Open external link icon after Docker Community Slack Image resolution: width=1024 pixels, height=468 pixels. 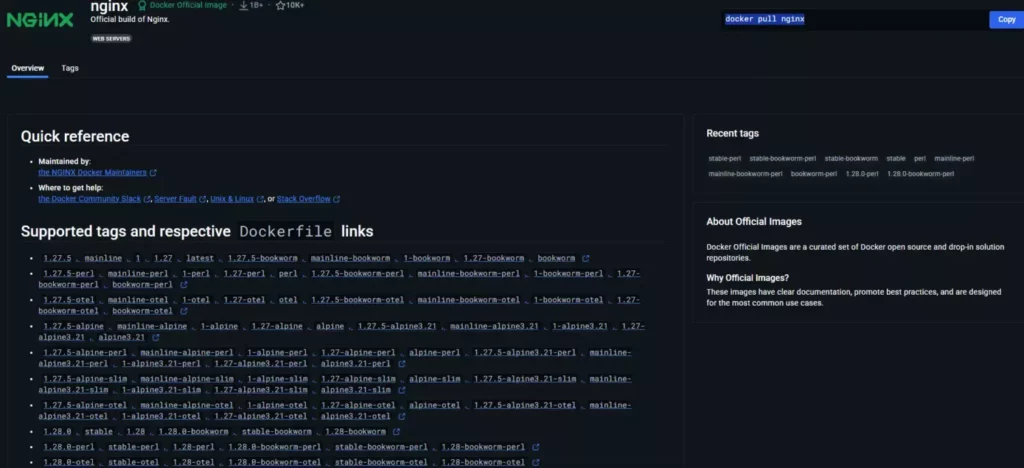coord(147,199)
